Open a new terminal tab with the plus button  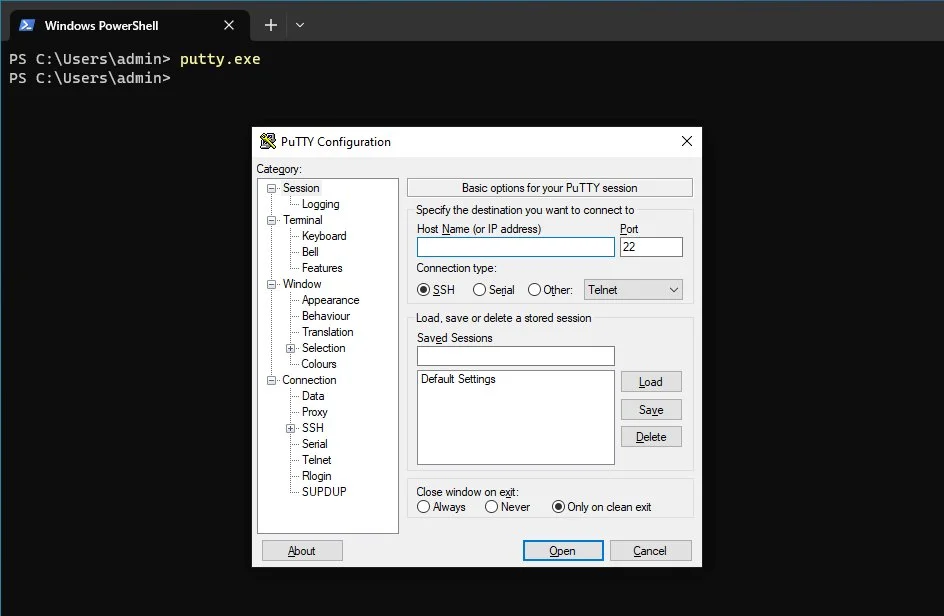269,24
